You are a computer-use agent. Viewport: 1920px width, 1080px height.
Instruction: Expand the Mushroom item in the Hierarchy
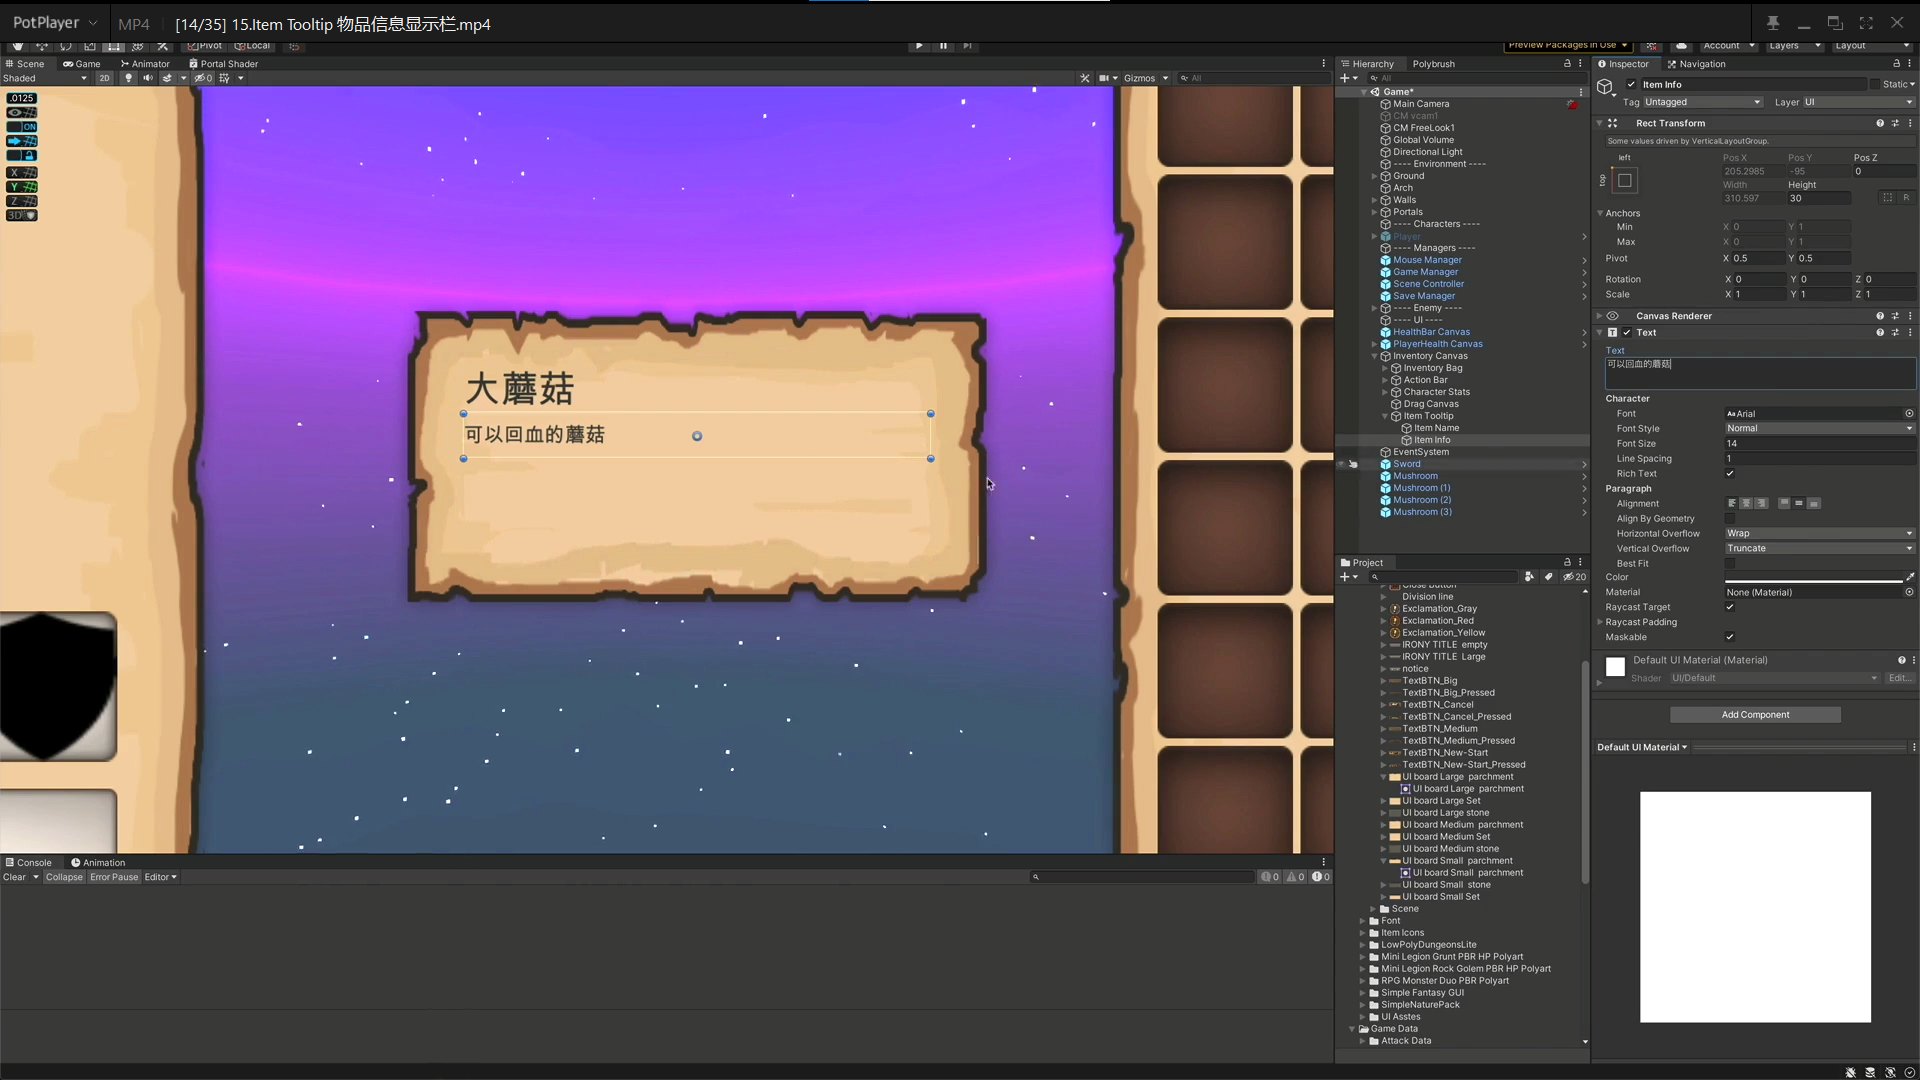(x=1583, y=476)
